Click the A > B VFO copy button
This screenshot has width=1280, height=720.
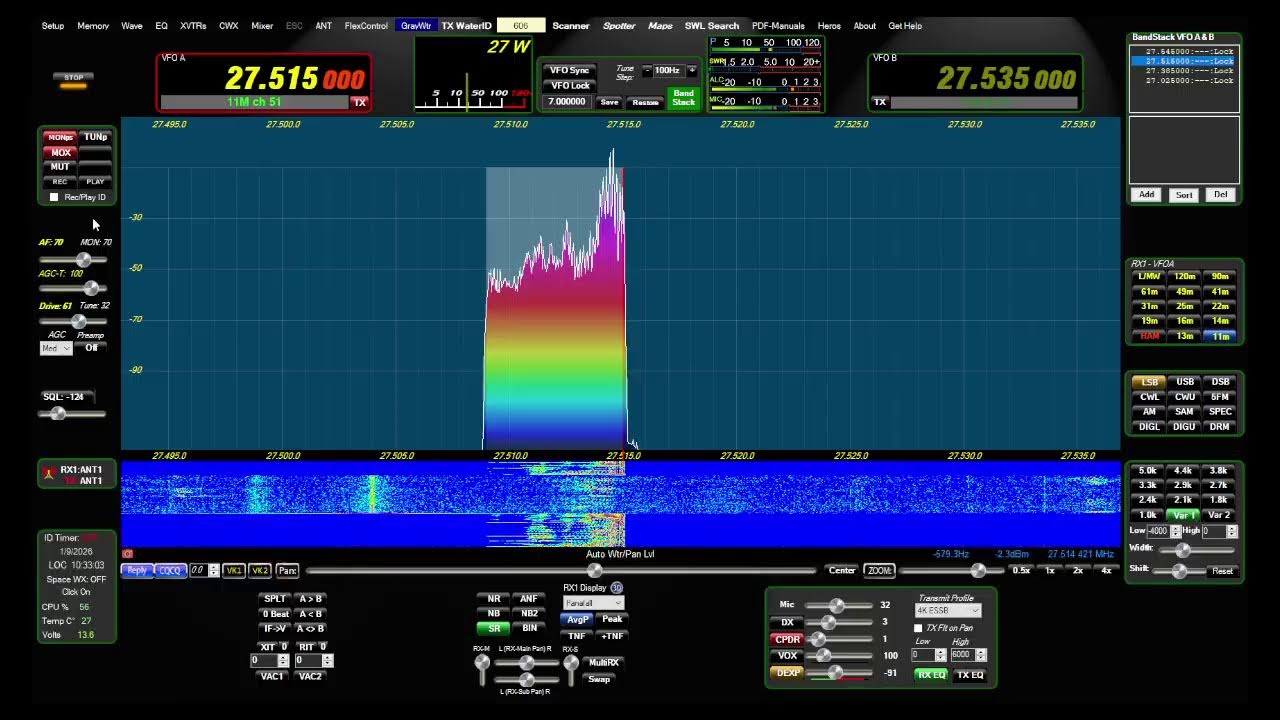click(x=310, y=599)
